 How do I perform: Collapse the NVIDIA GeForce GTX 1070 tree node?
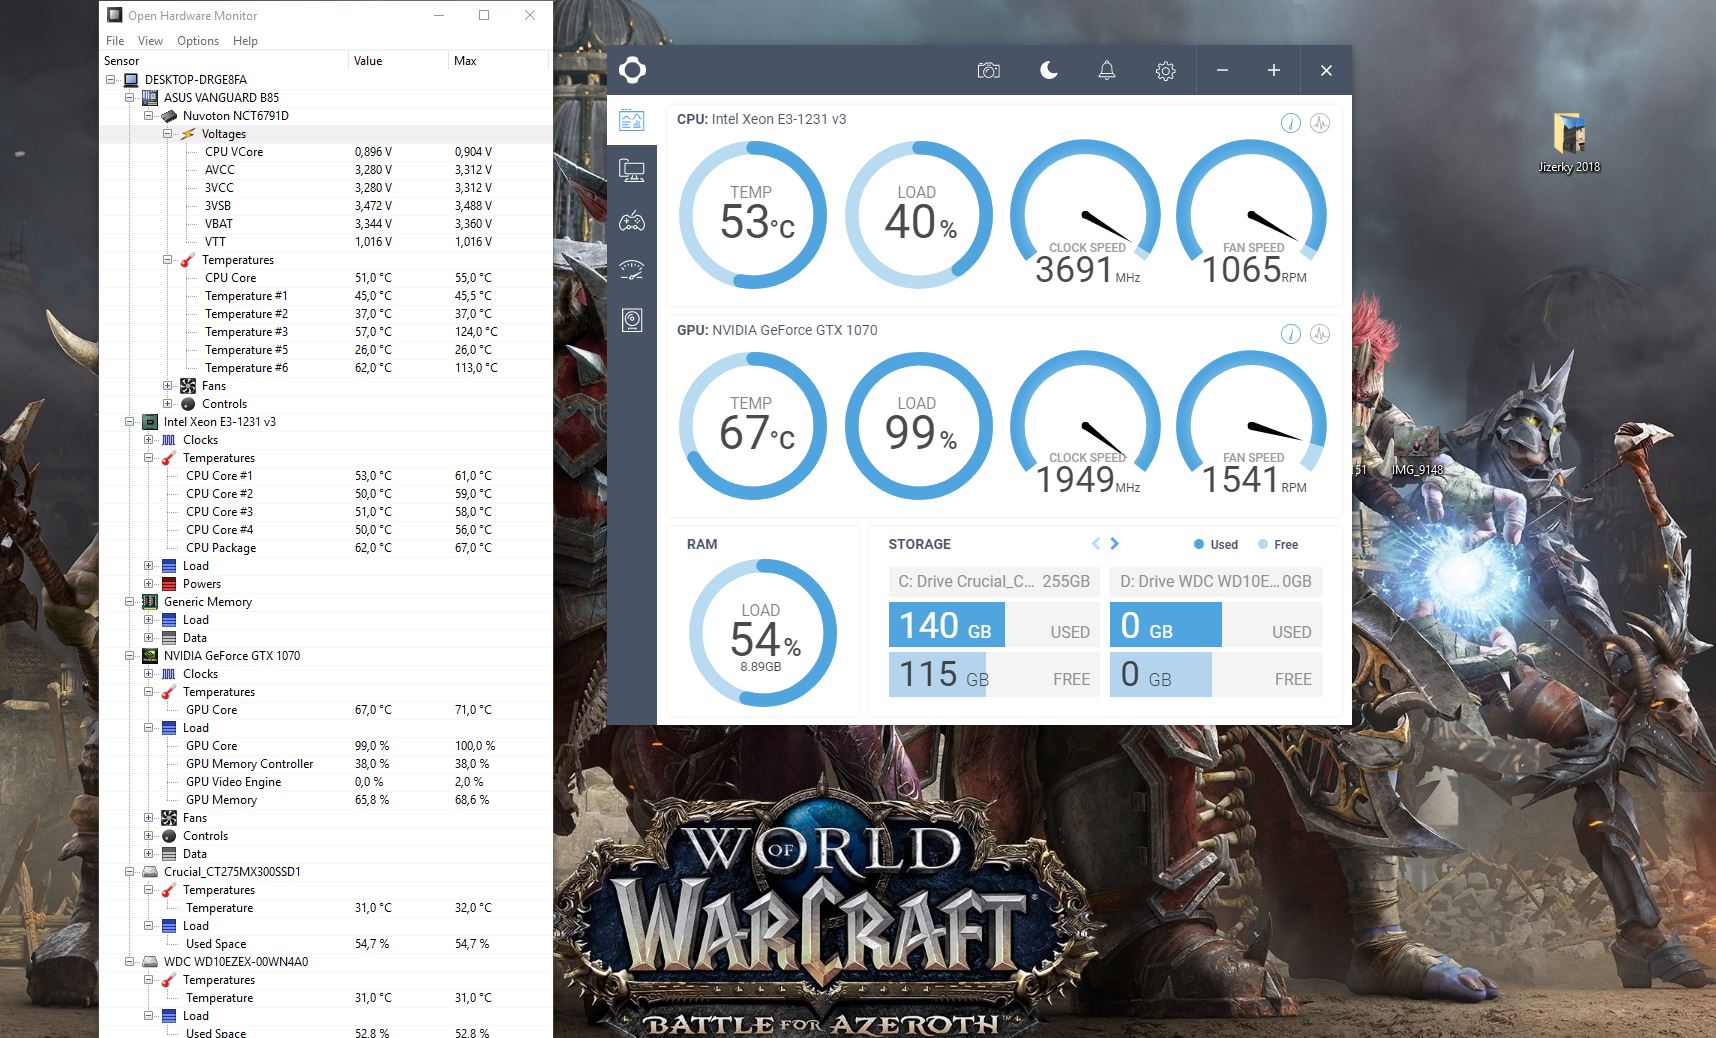pos(130,656)
